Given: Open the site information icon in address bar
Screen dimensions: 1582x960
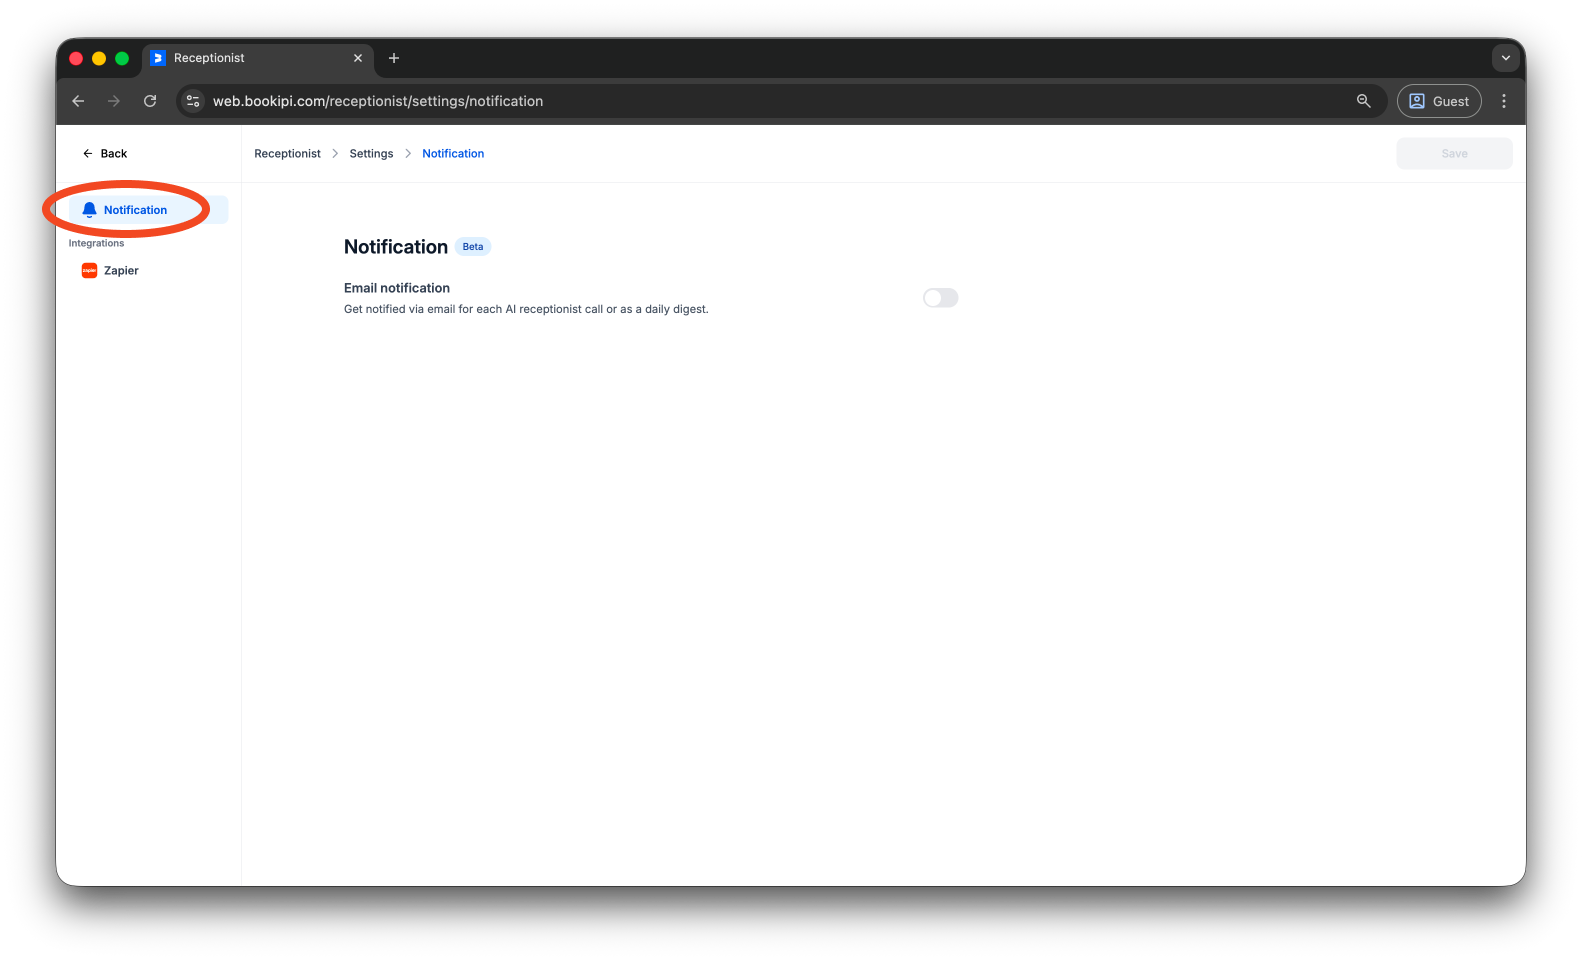Looking at the screenshot, I should coord(194,101).
